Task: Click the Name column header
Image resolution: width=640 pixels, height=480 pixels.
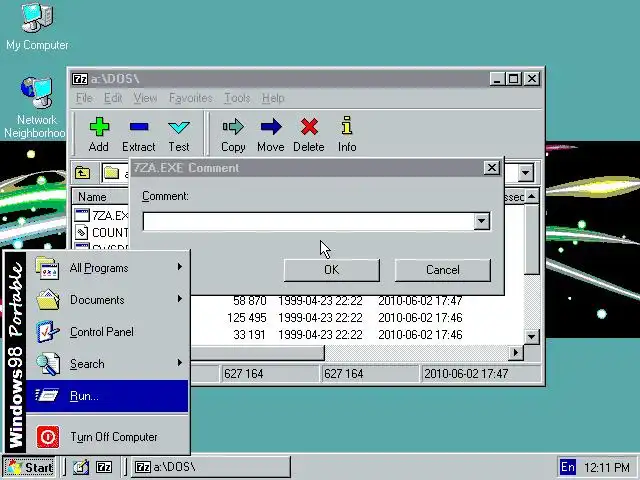Action: [100, 197]
